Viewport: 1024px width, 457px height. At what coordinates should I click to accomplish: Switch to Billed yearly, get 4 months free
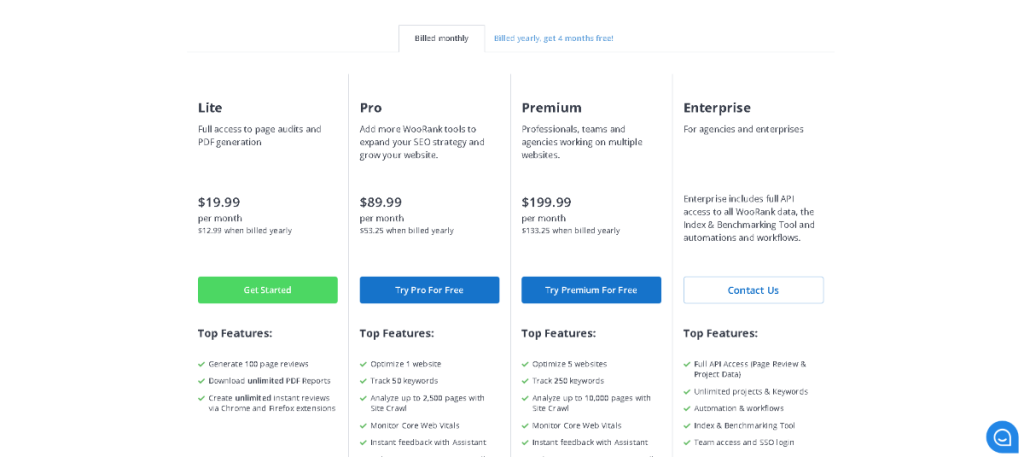[553, 38]
